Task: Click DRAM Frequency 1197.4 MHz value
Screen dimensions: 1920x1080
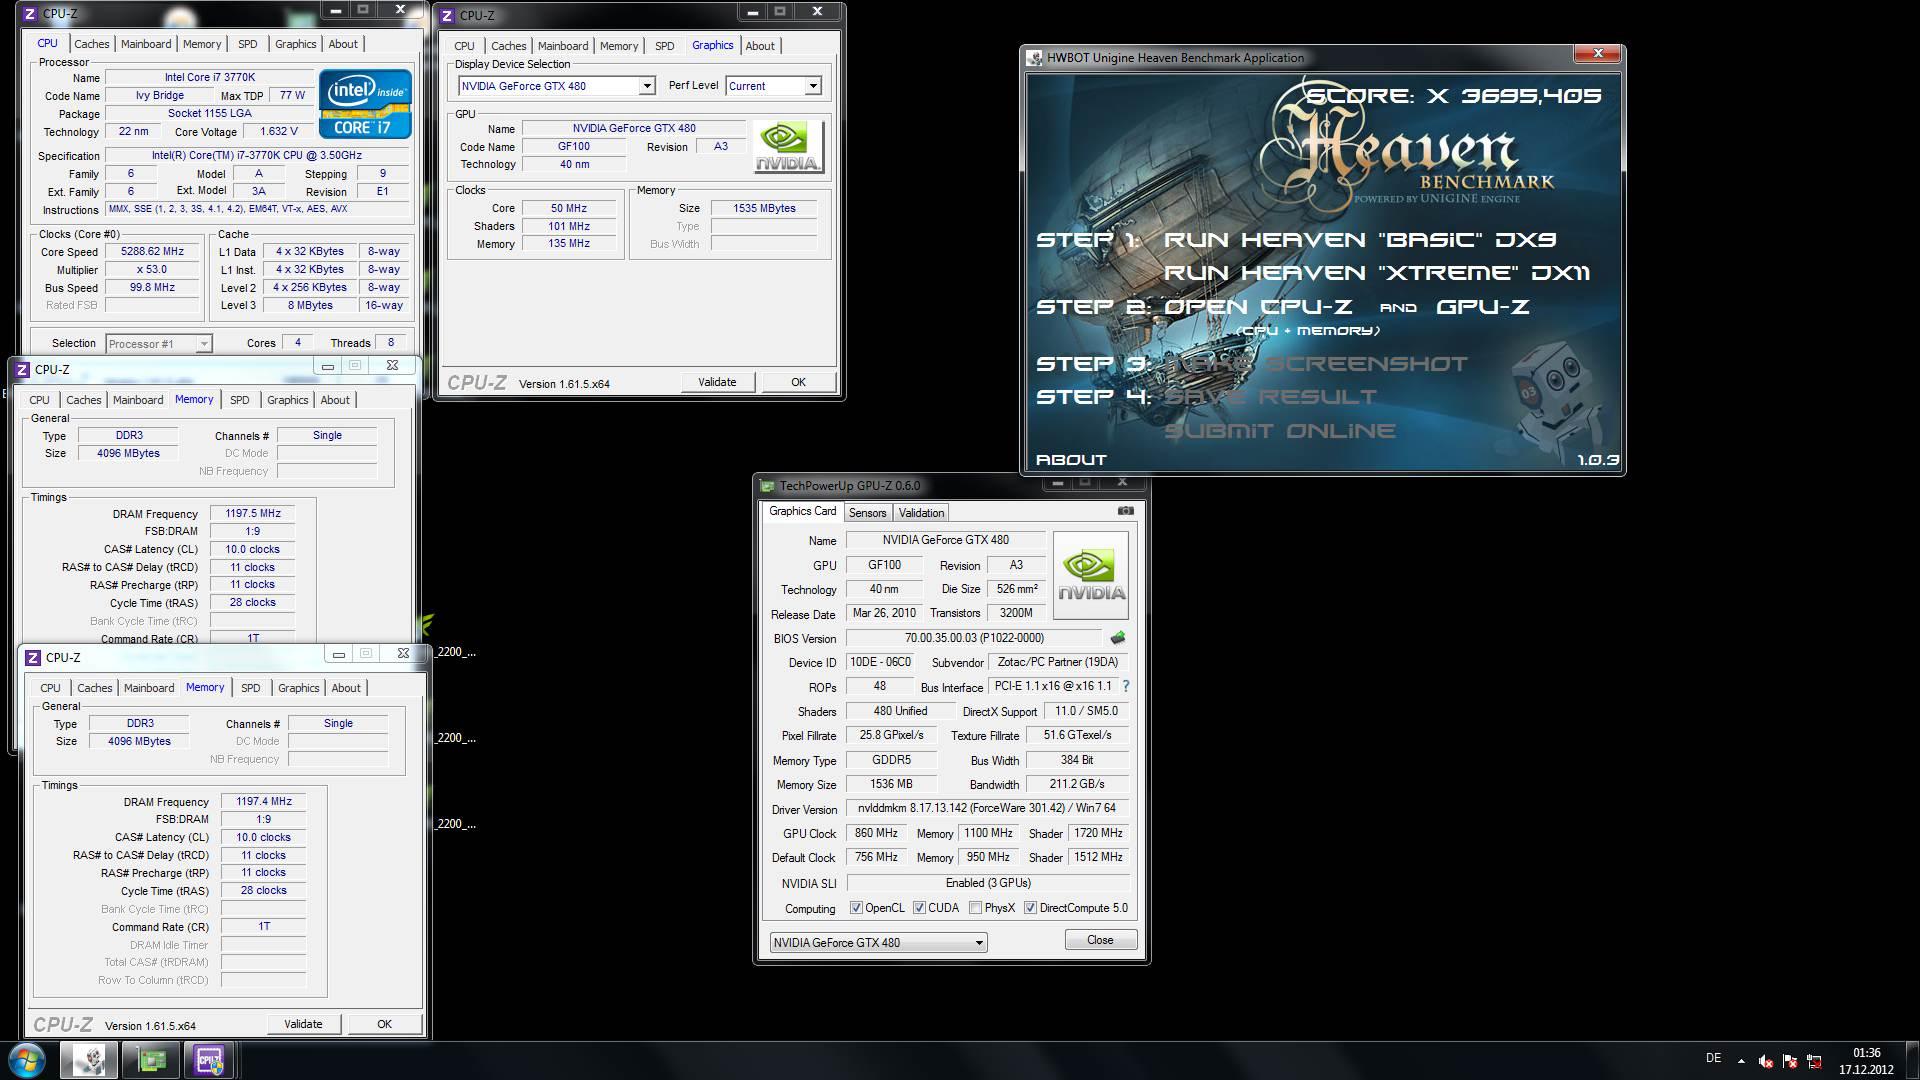Action: 263,802
